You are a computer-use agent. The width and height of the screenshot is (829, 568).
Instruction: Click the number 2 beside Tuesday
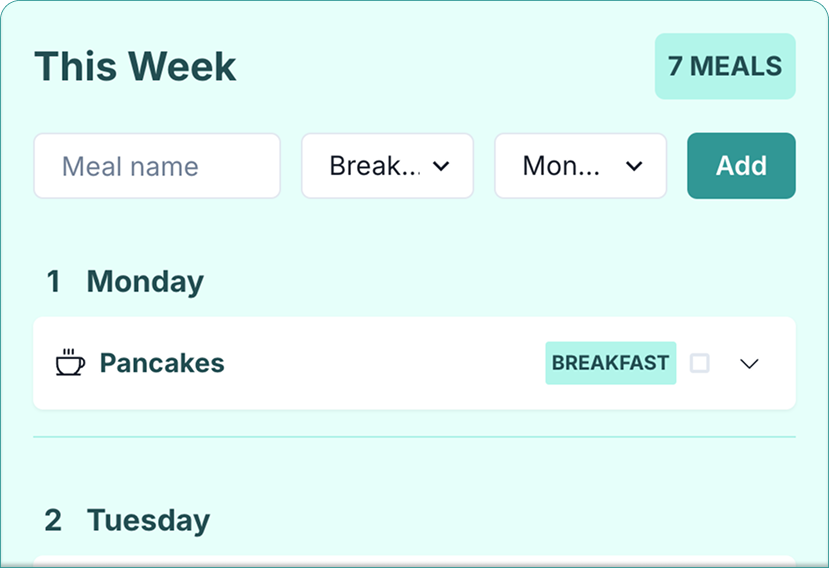[54, 520]
